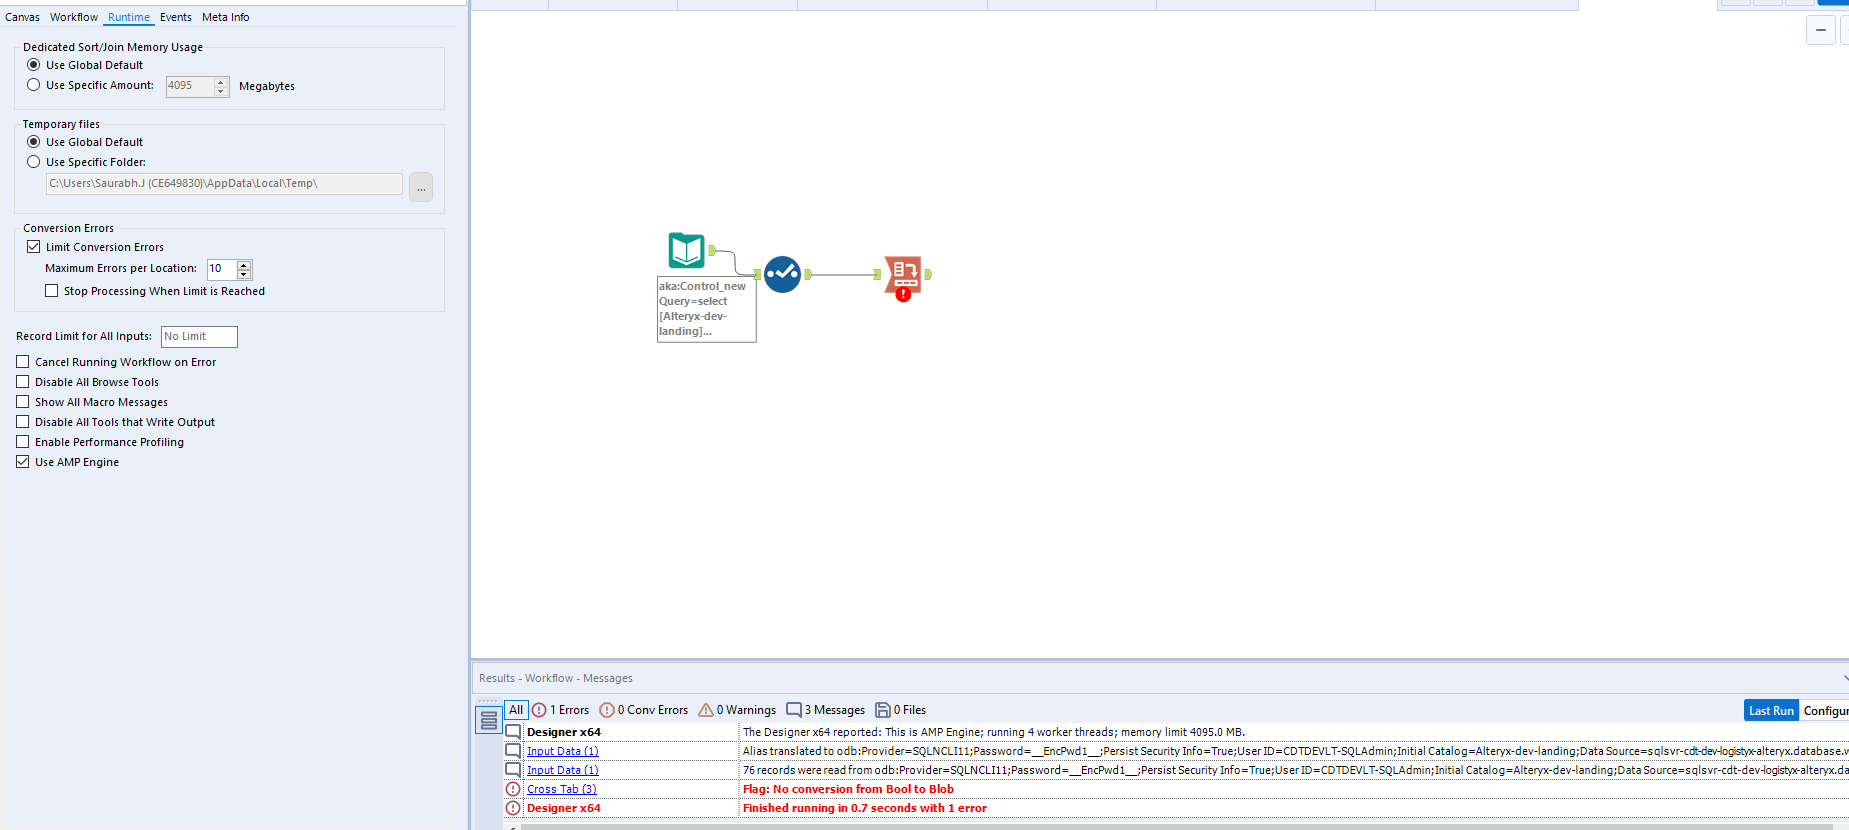Filter results by 0 Conv Errors
Viewport: 1849px width, 830px height.
(x=643, y=710)
